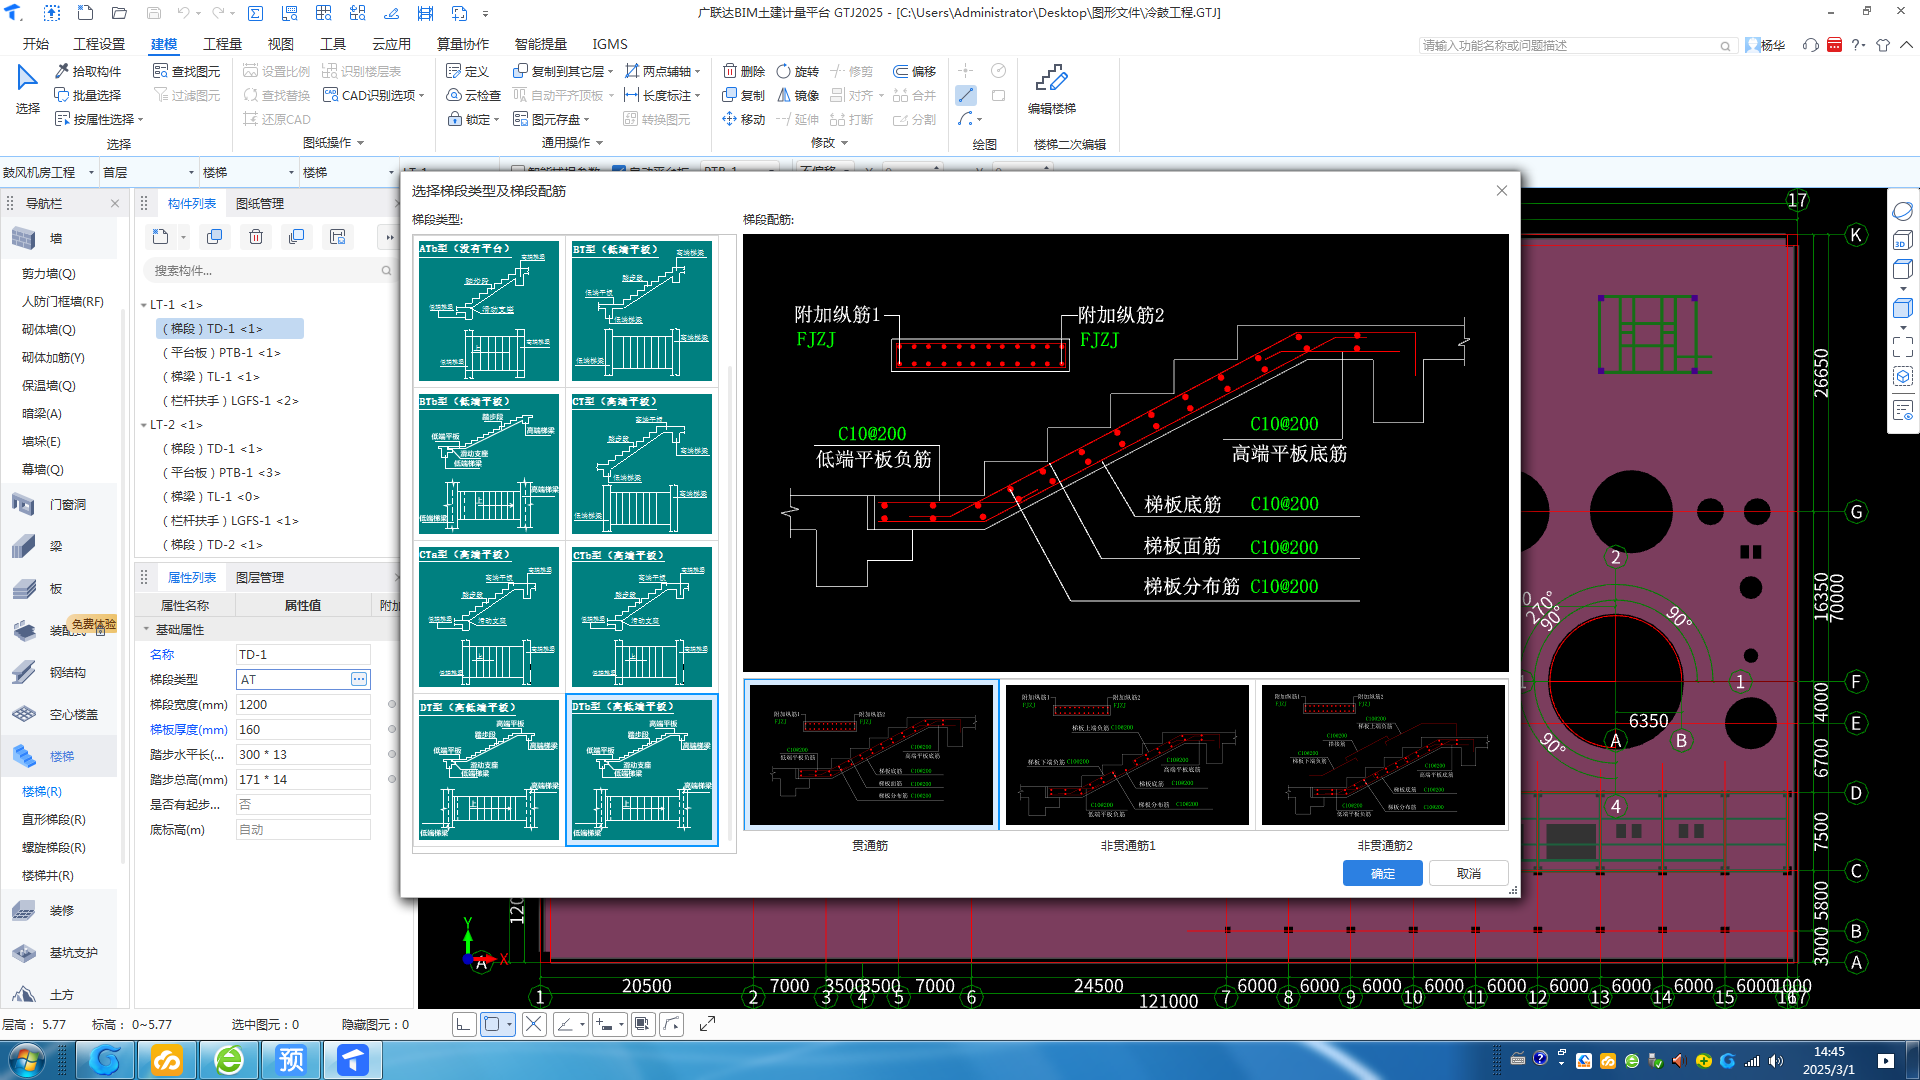Choose the 非贯通筋2 reinforcement thumbnail
The height and width of the screenshot is (1080, 1920).
click(x=1383, y=755)
